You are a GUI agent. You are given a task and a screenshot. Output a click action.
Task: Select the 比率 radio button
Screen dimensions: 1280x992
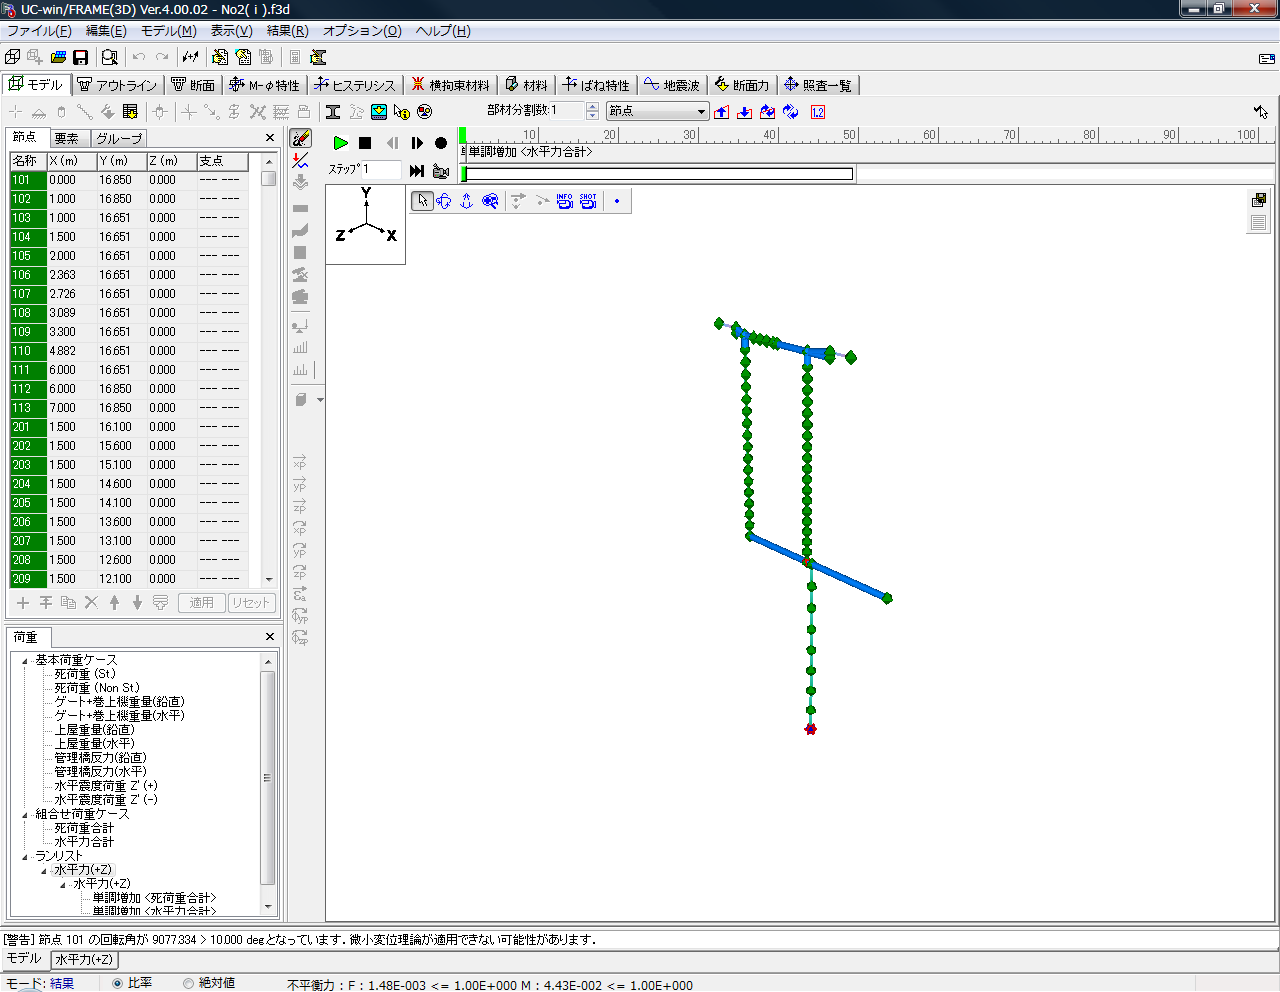[x=118, y=983]
